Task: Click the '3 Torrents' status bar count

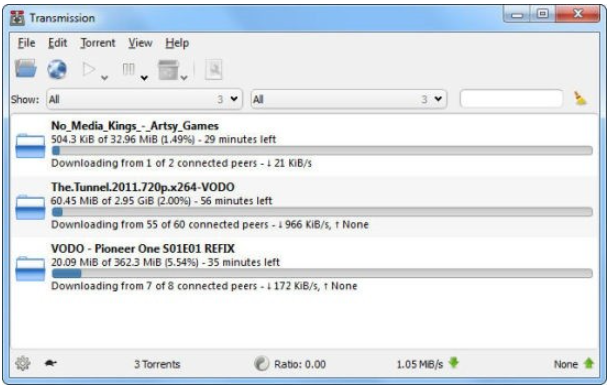Action: click(157, 364)
